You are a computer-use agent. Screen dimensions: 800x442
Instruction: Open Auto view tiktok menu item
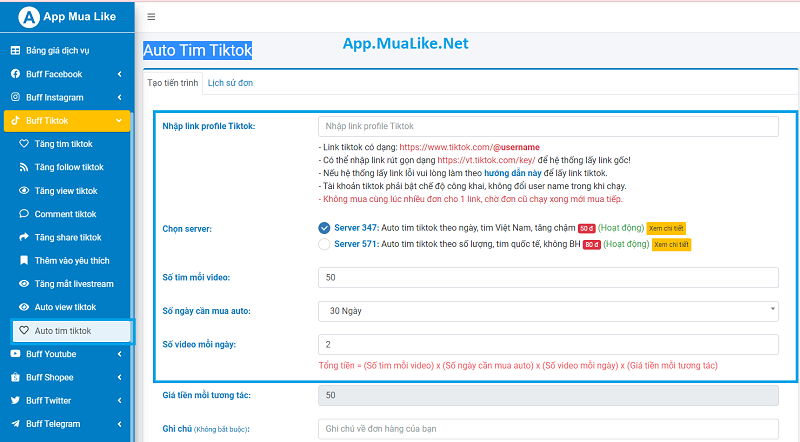[x=67, y=307]
